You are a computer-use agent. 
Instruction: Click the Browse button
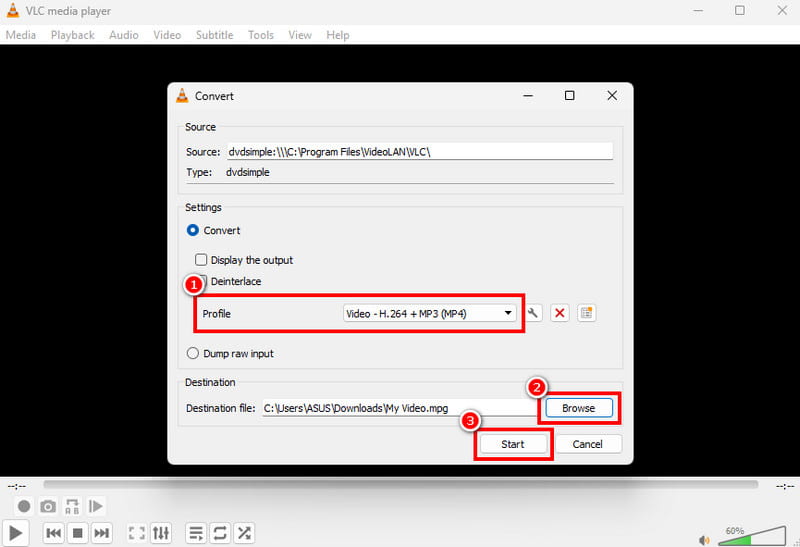(x=579, y=408)
